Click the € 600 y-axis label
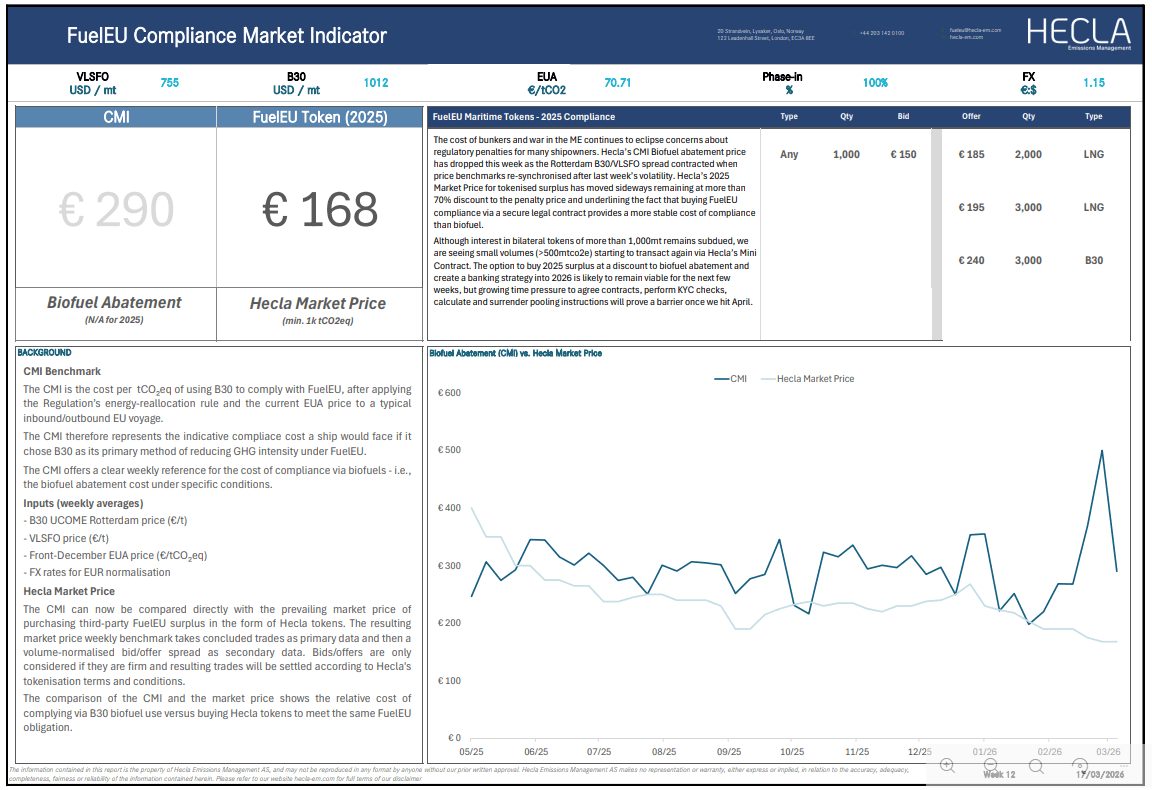This screenshot has width=1152, height=790. [449, 392]
